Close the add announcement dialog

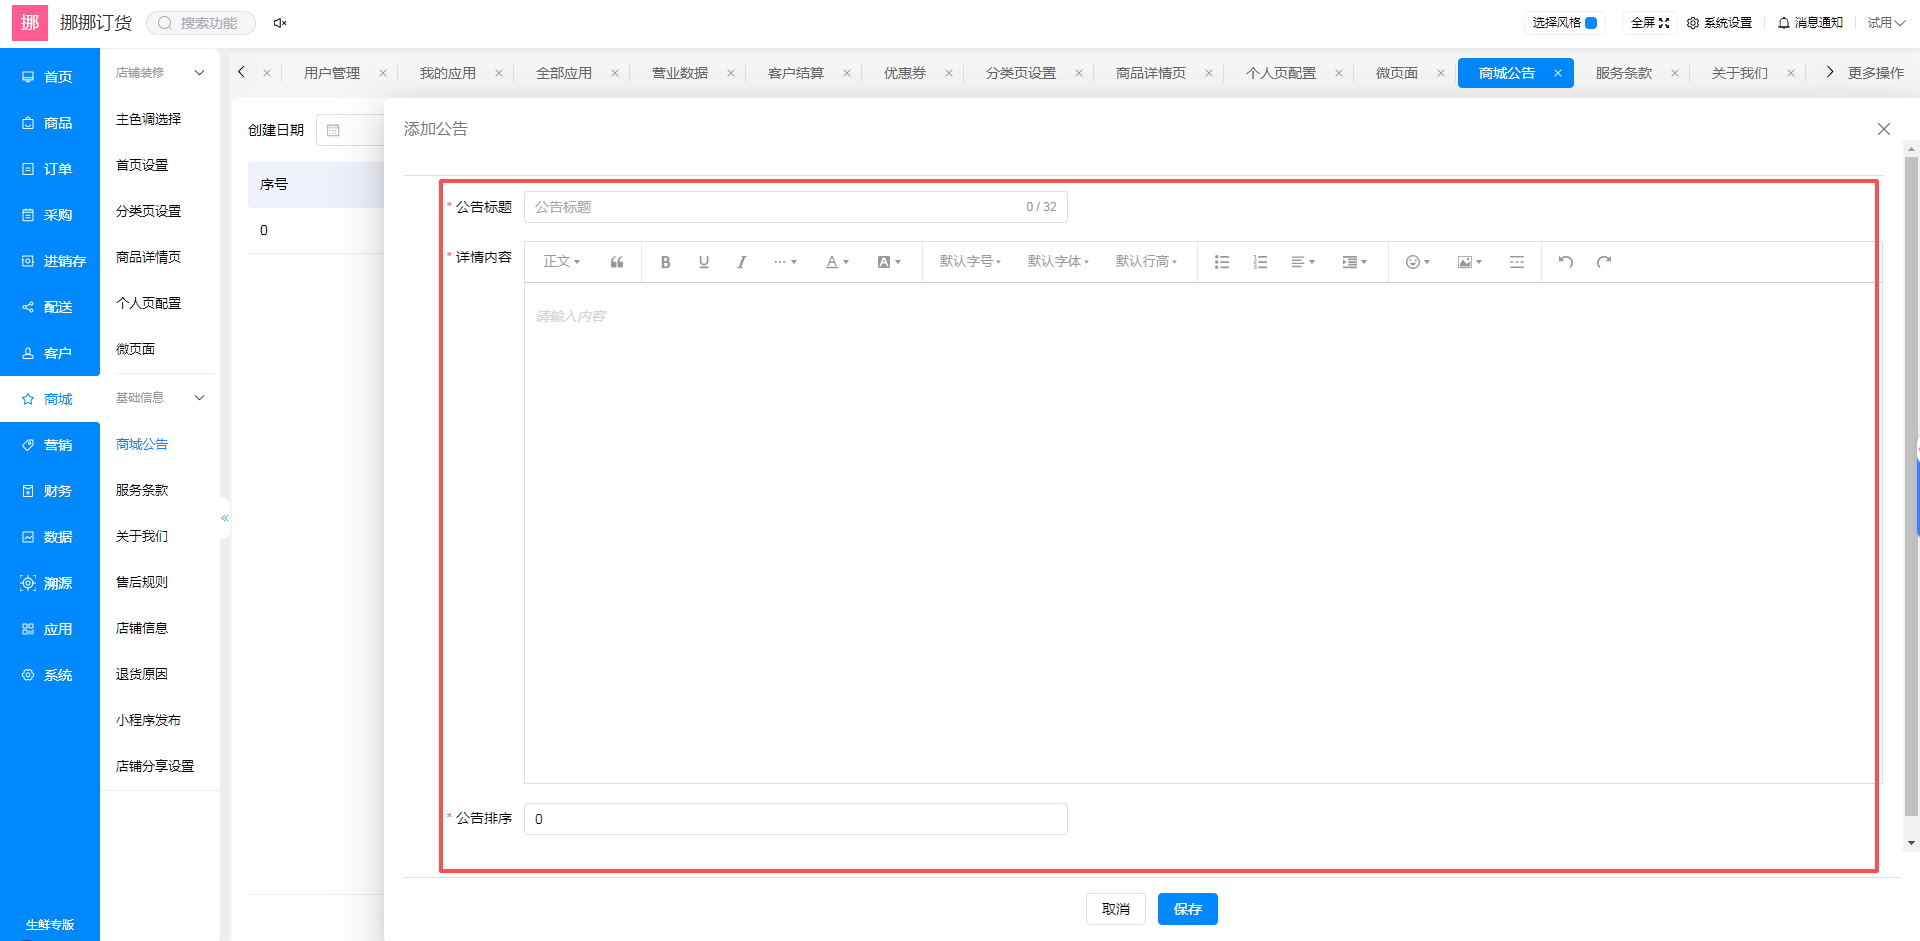point(1884,129)
